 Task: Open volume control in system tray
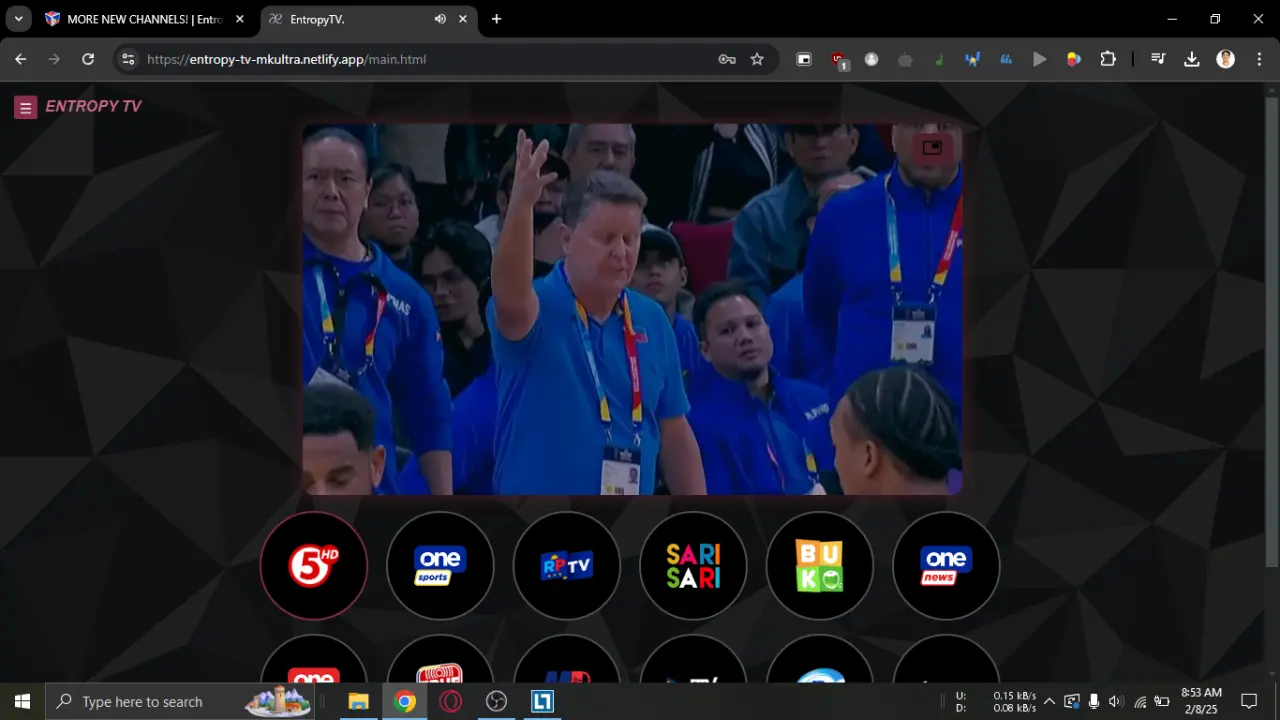(1116, 701)
